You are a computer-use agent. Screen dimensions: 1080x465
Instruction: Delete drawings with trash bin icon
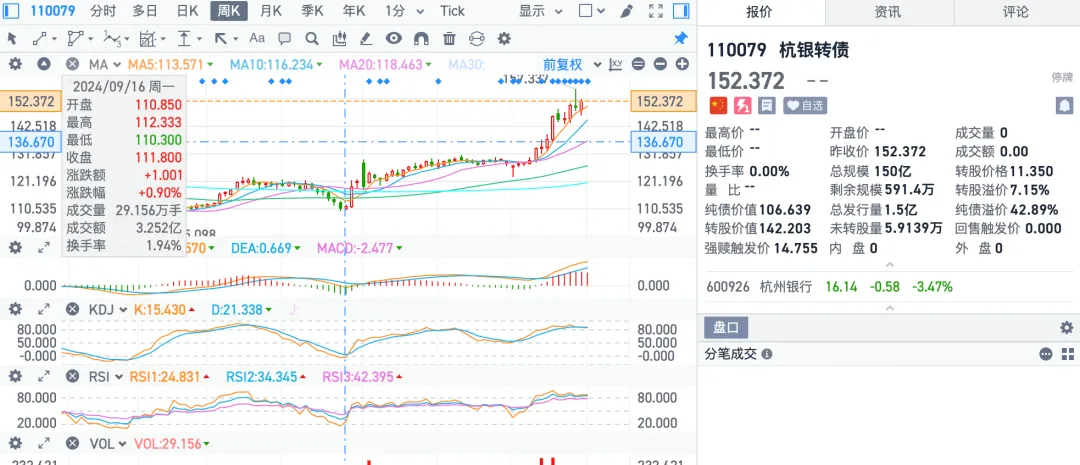tap(449, 39)
